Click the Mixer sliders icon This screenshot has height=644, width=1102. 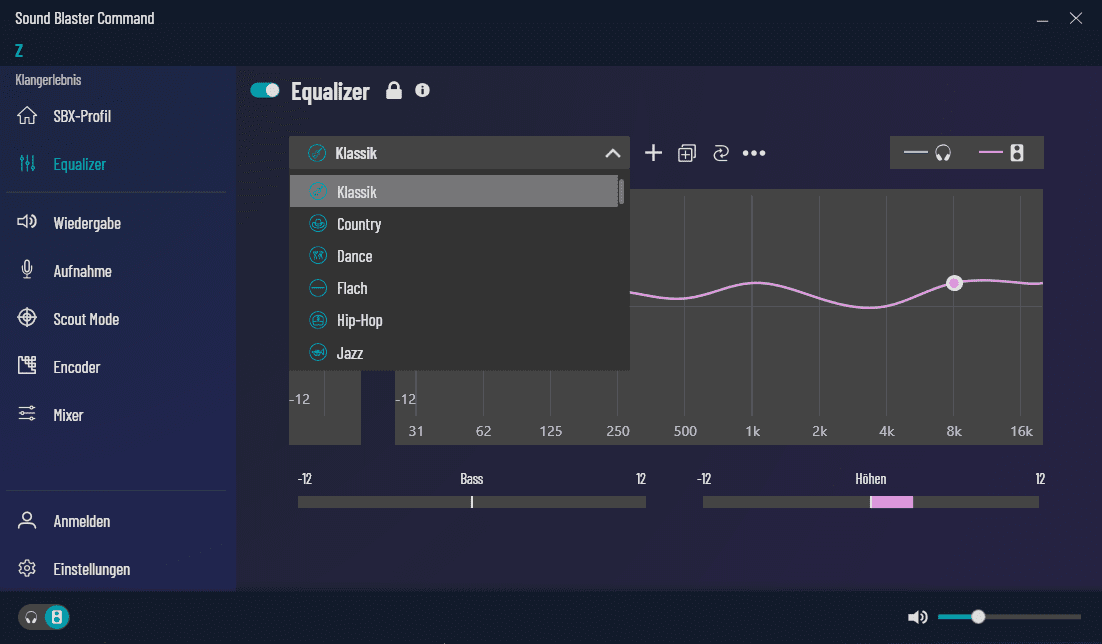[x=27, y=413]
